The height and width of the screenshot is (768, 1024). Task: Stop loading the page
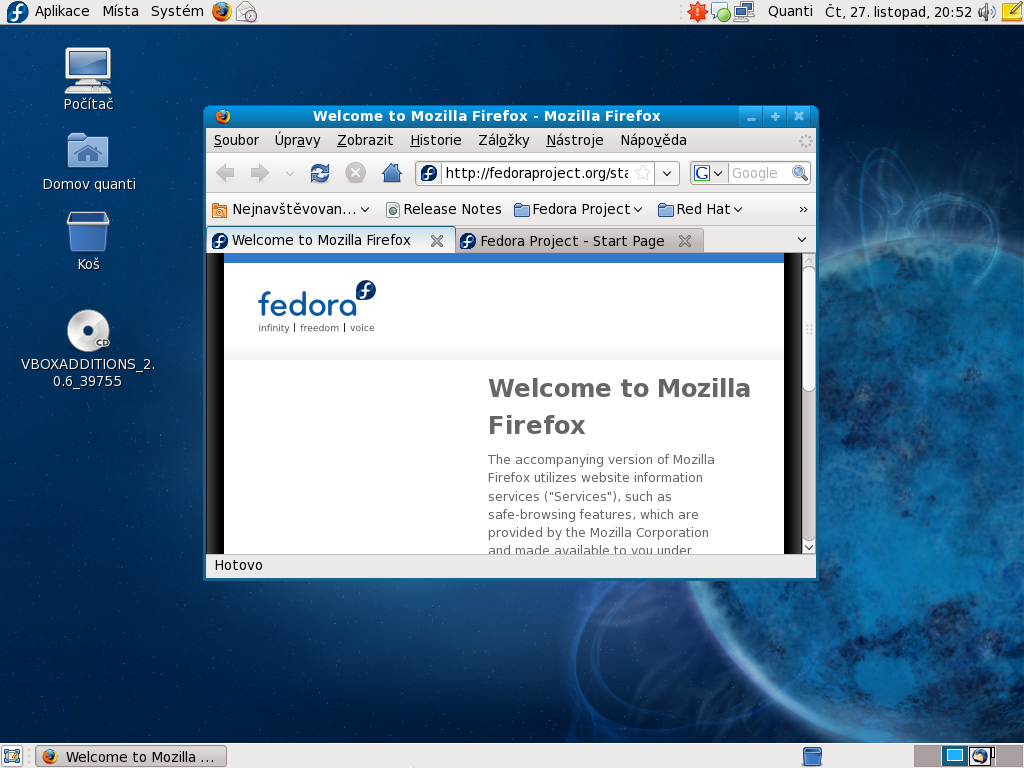pos(355,173)
